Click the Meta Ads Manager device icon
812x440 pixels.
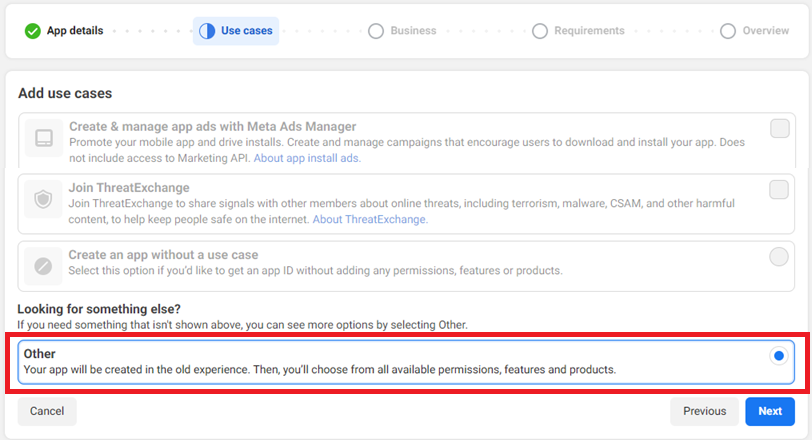[43, 139]
